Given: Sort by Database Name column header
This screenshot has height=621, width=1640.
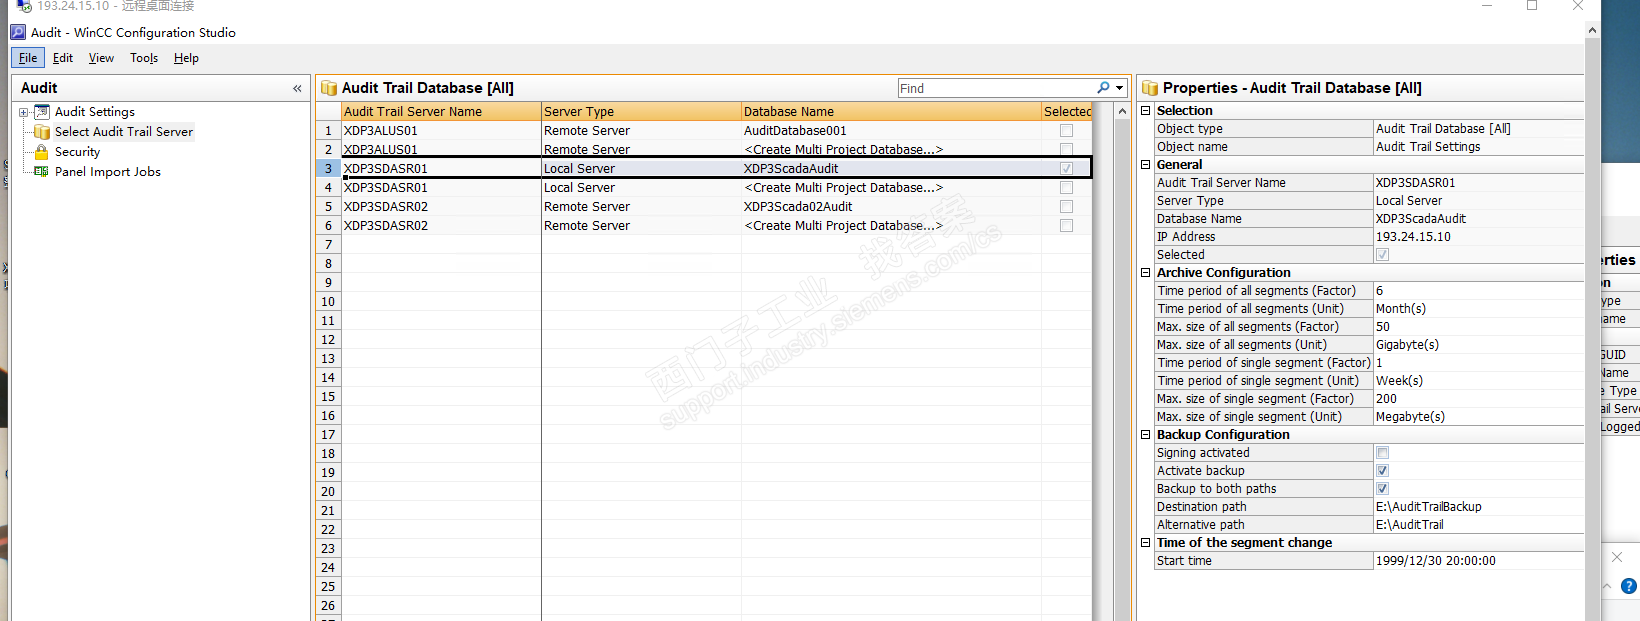Looking at the screenshot, I should (891, 112).
